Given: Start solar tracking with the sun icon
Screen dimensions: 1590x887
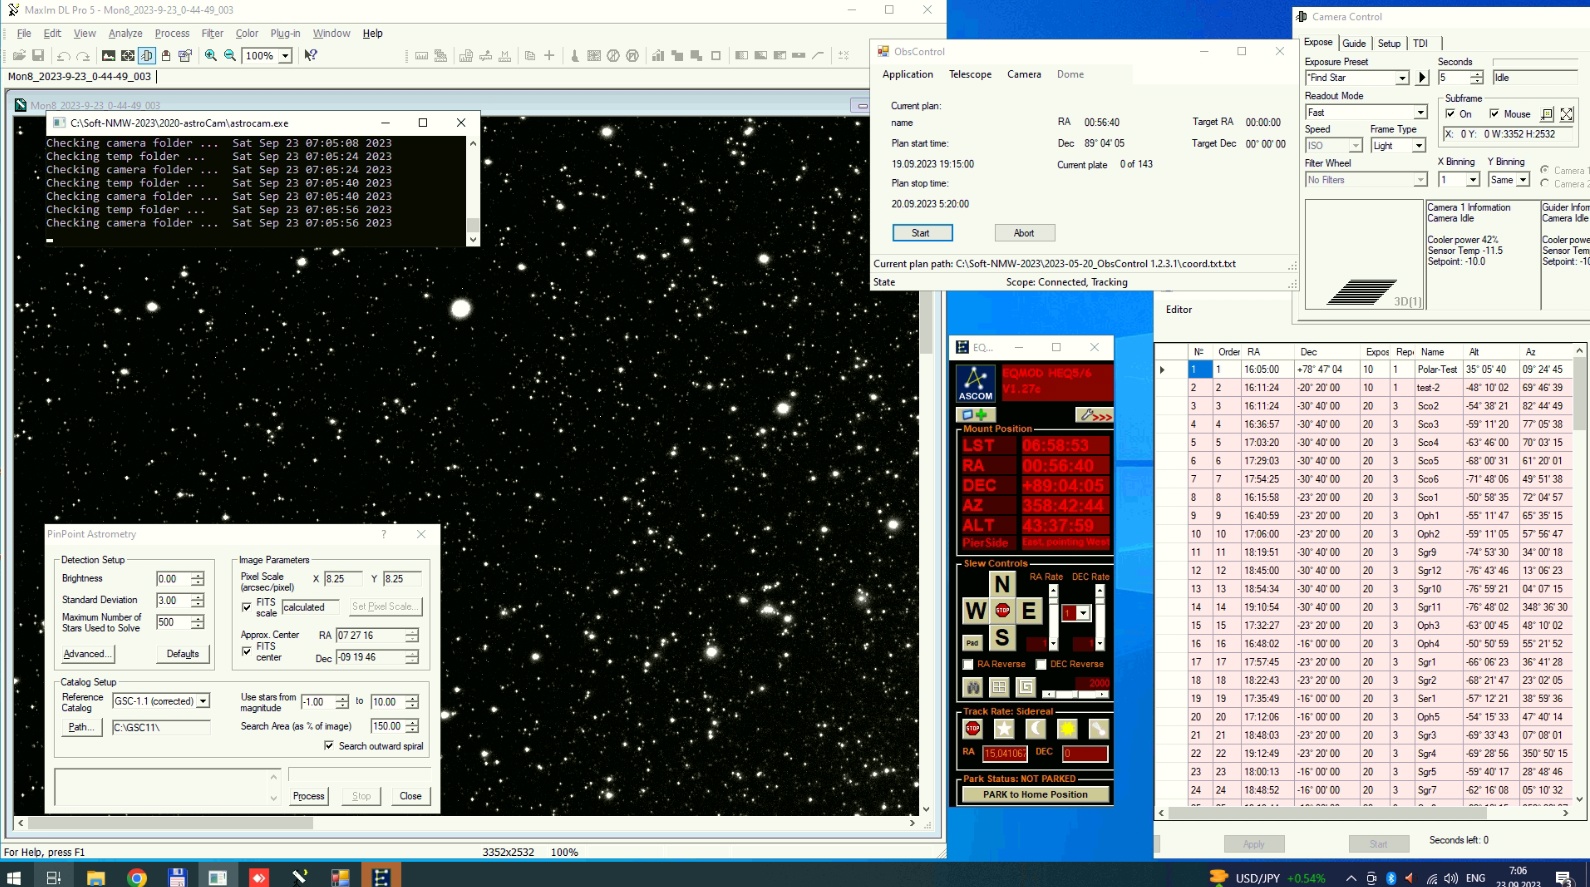Looking at the screenshot, I should pyautogui.click(x=1067, y=728).
